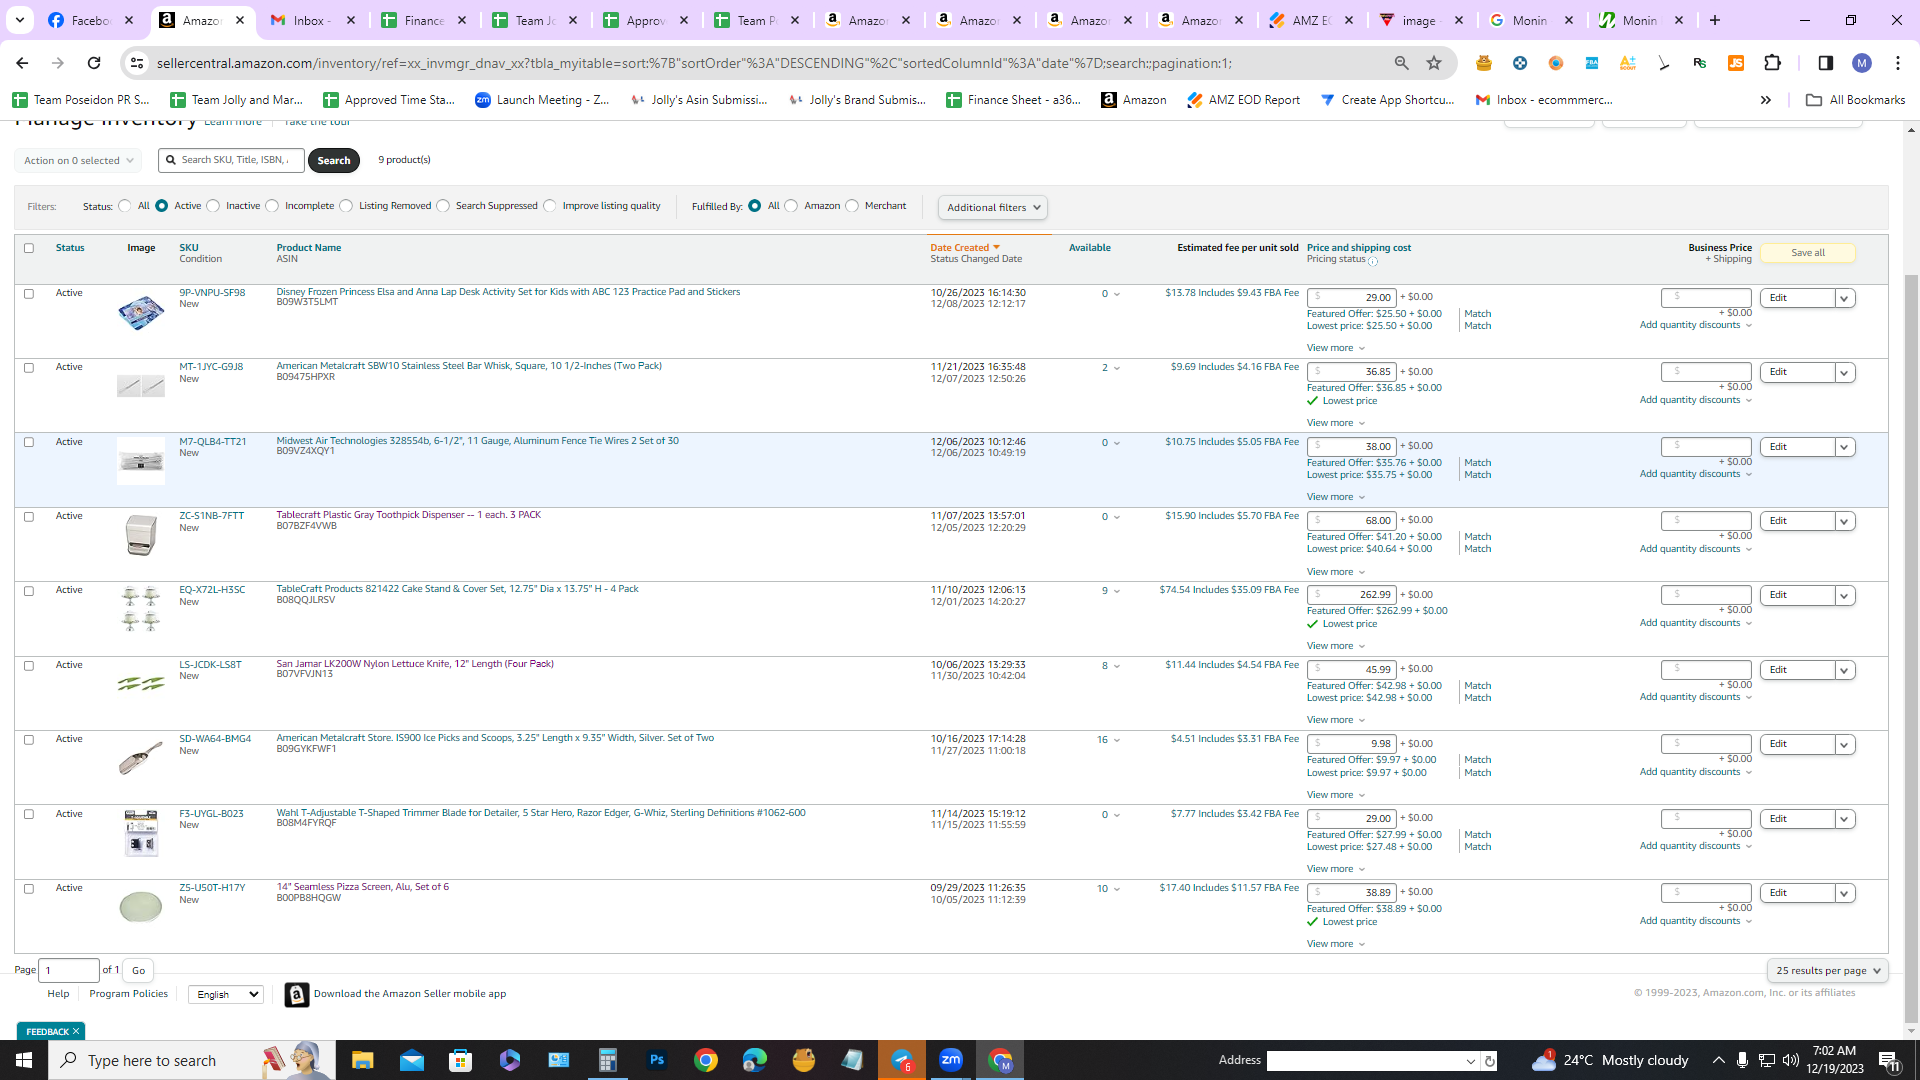Click the Pricing status info icon
This screenshot has height=1080, width=1920.
[x=1373, y=261]
